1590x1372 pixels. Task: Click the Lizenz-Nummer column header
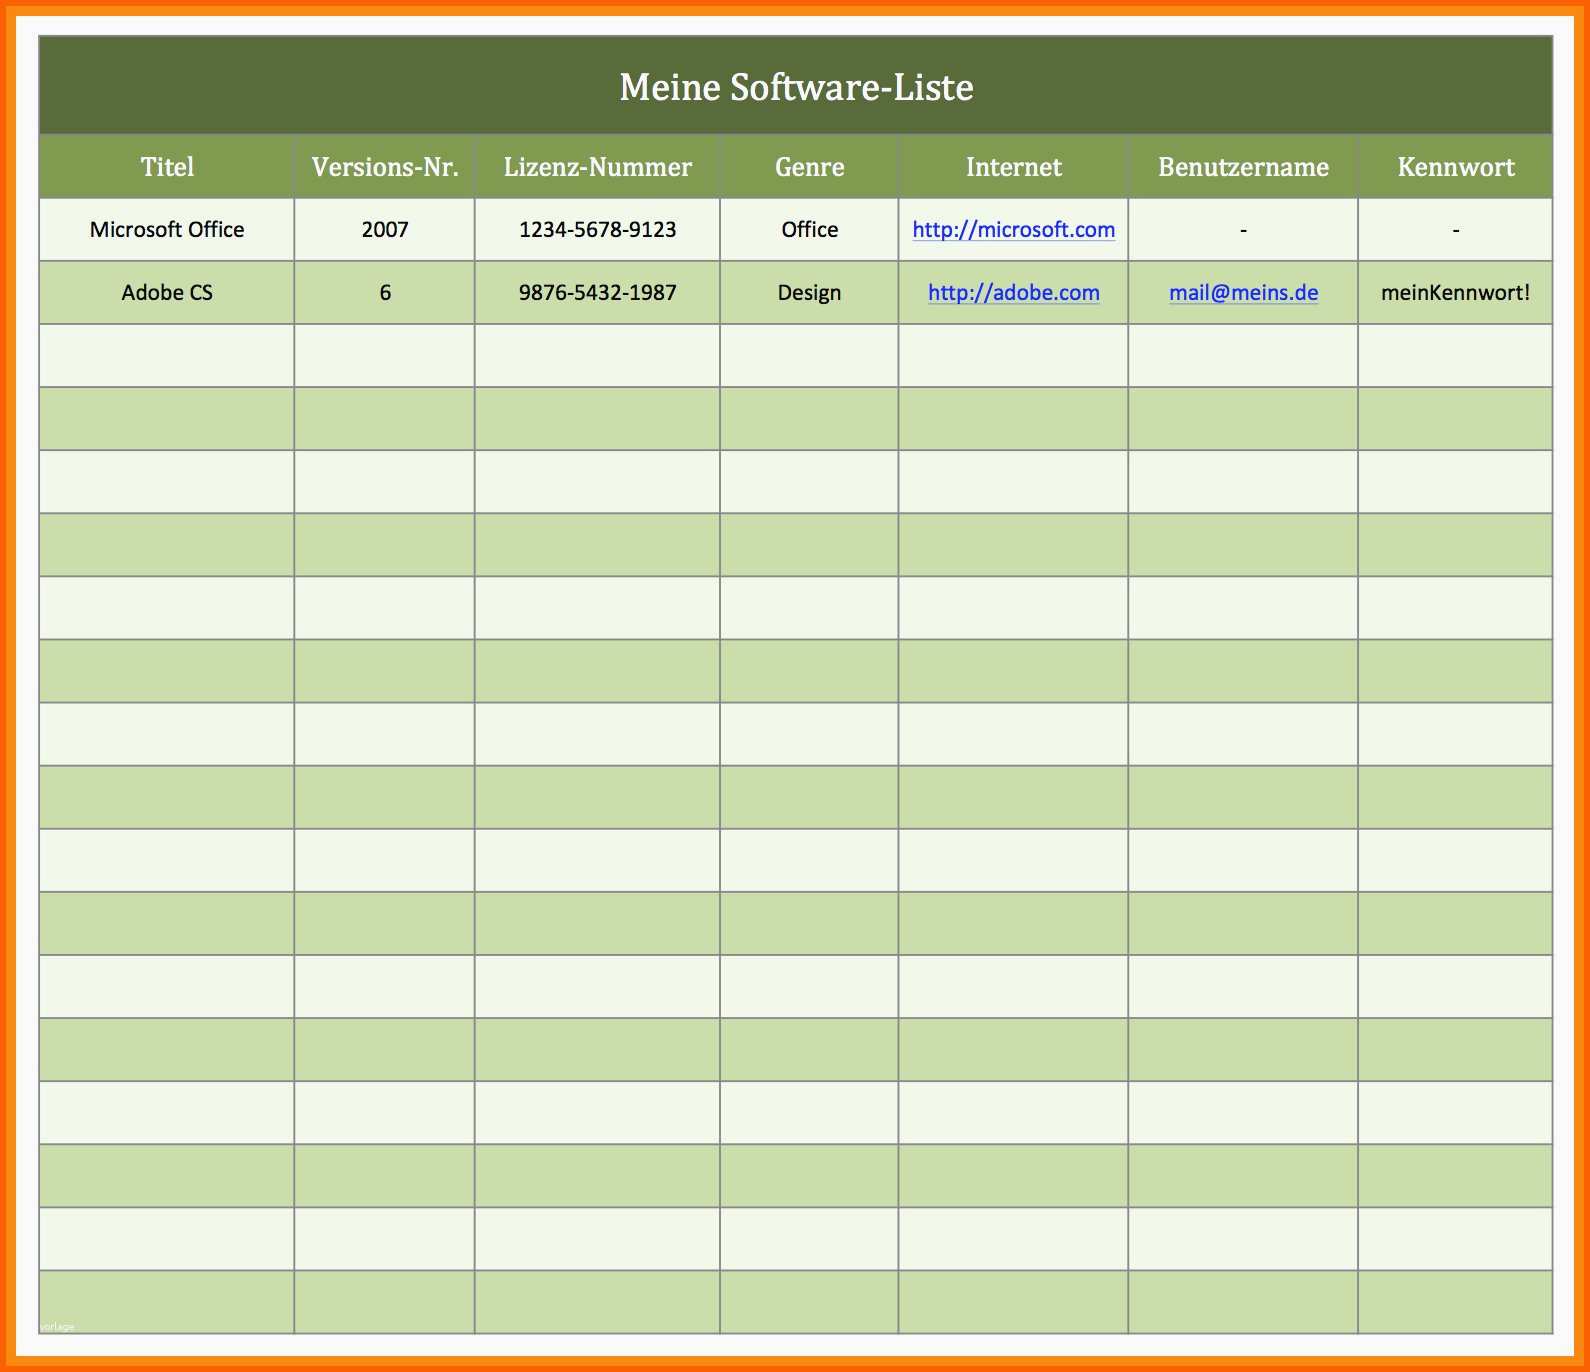(597, 167)
